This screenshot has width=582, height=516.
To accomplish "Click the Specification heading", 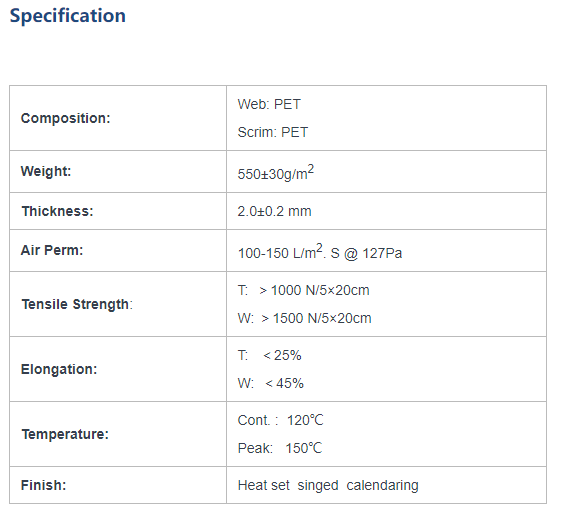I will [x=68, y=16].
